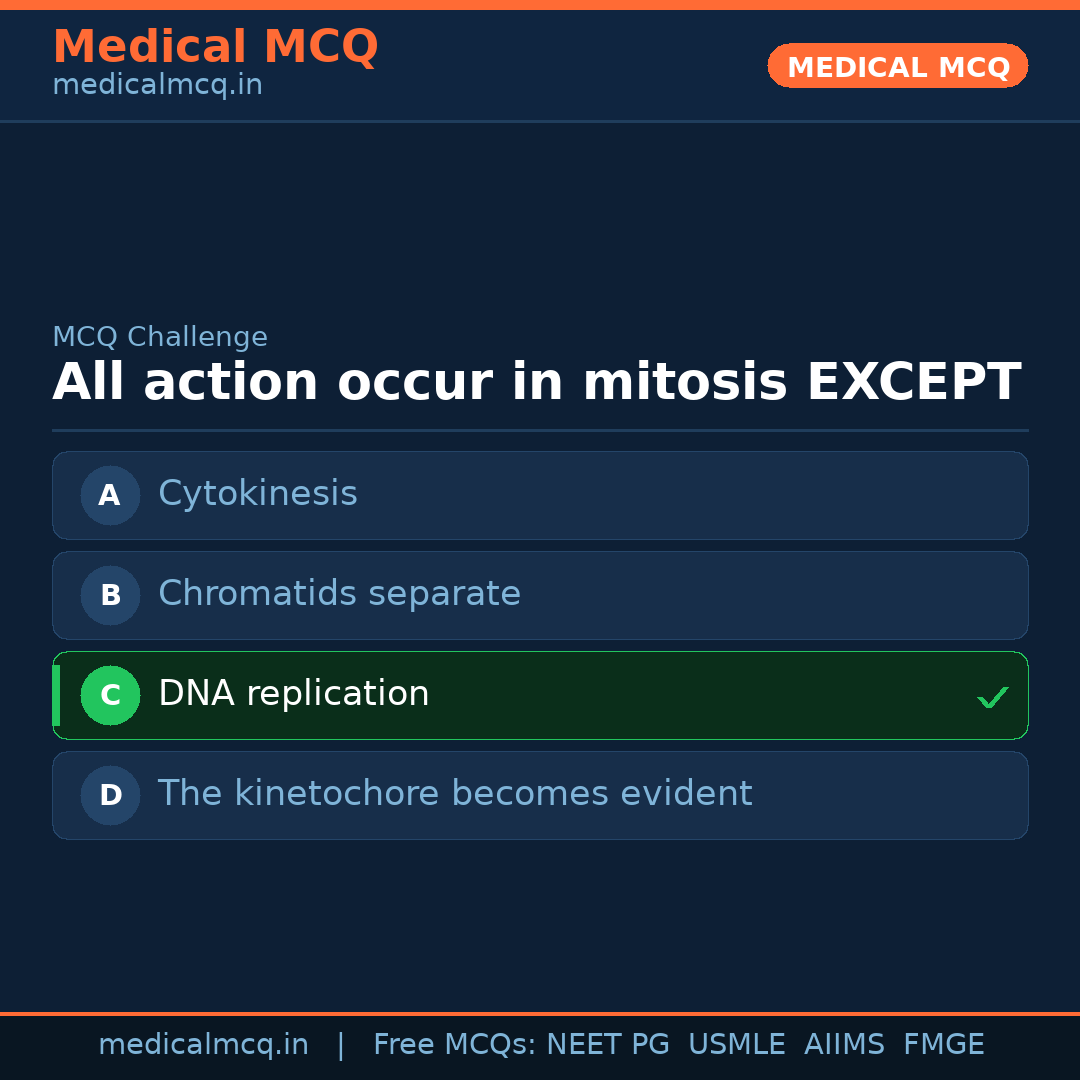Click the question heading about mitosis
The width and height of the screenshot is (1080, 1080).
tap(536, 383)
